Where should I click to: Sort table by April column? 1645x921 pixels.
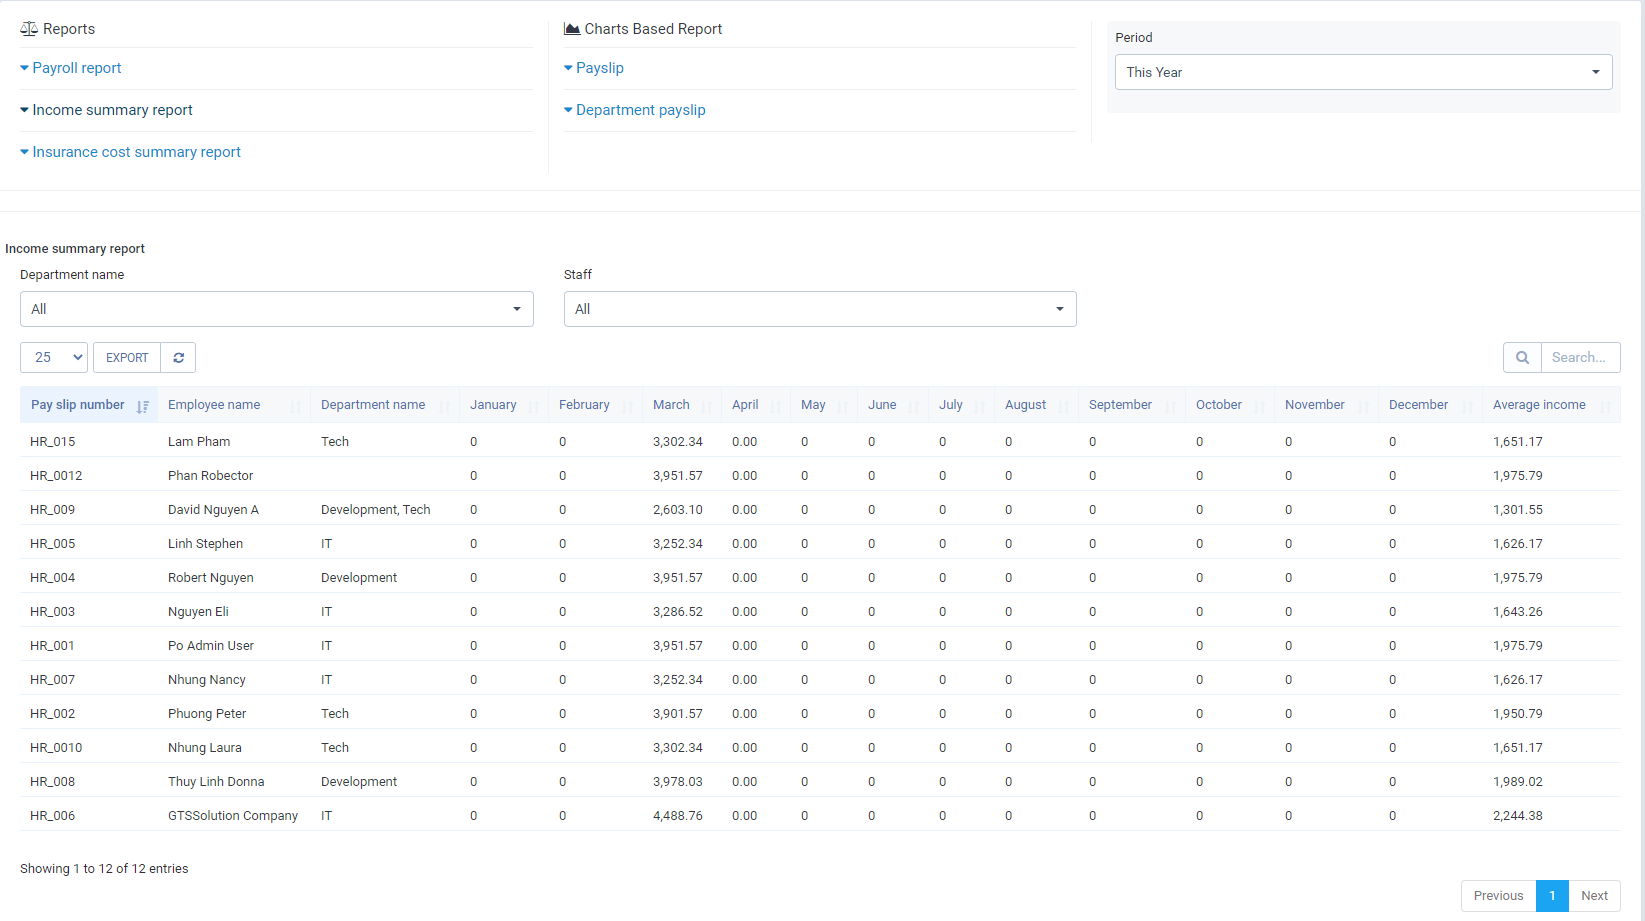coord(756,405)
